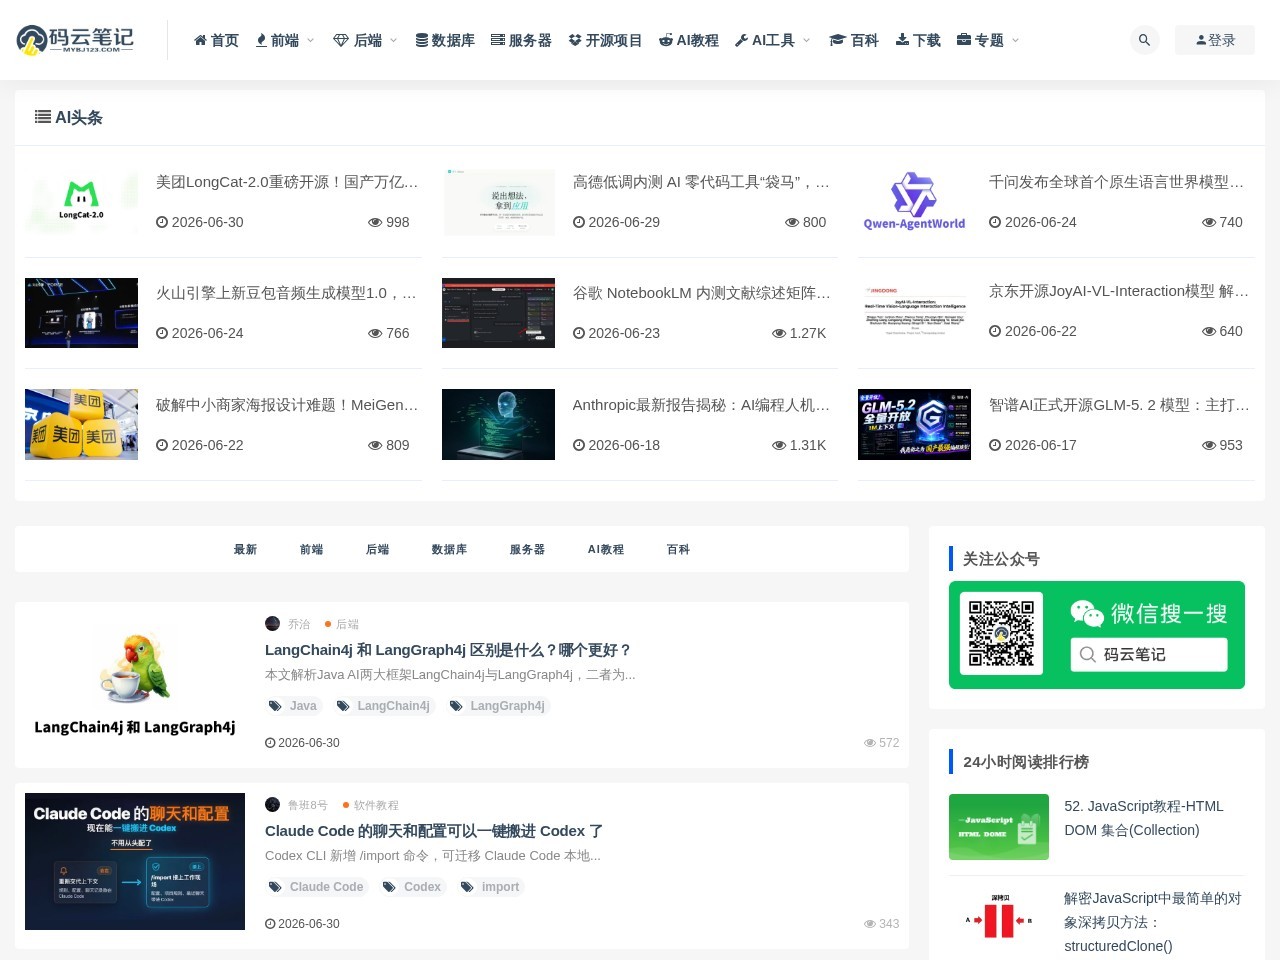Click the 码云笔记 WeChat search box
Image resolution: width=1280 pixels, height=960 pixels.
(1148, 654)
